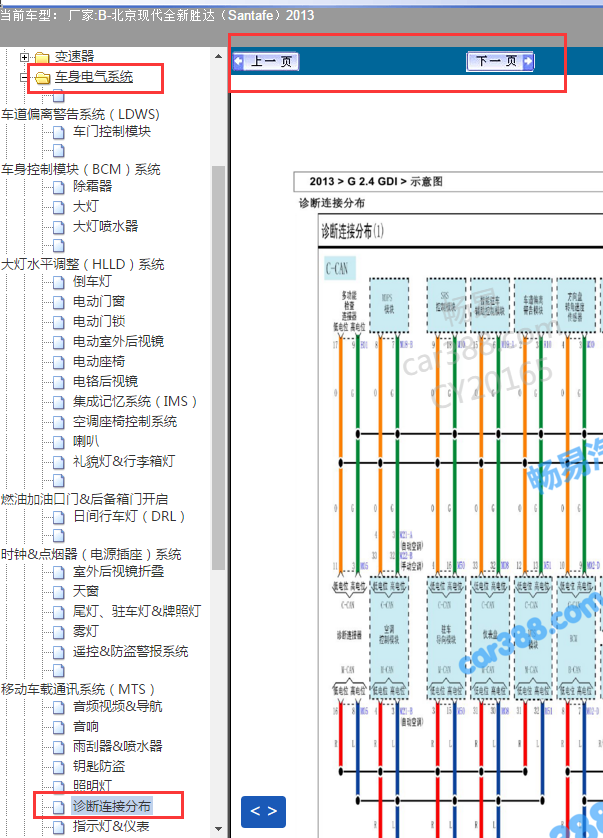This screenshot has height=838, width=603.
Task: Open the 室外后视镜折叠 page
Action: coord(118,571)
